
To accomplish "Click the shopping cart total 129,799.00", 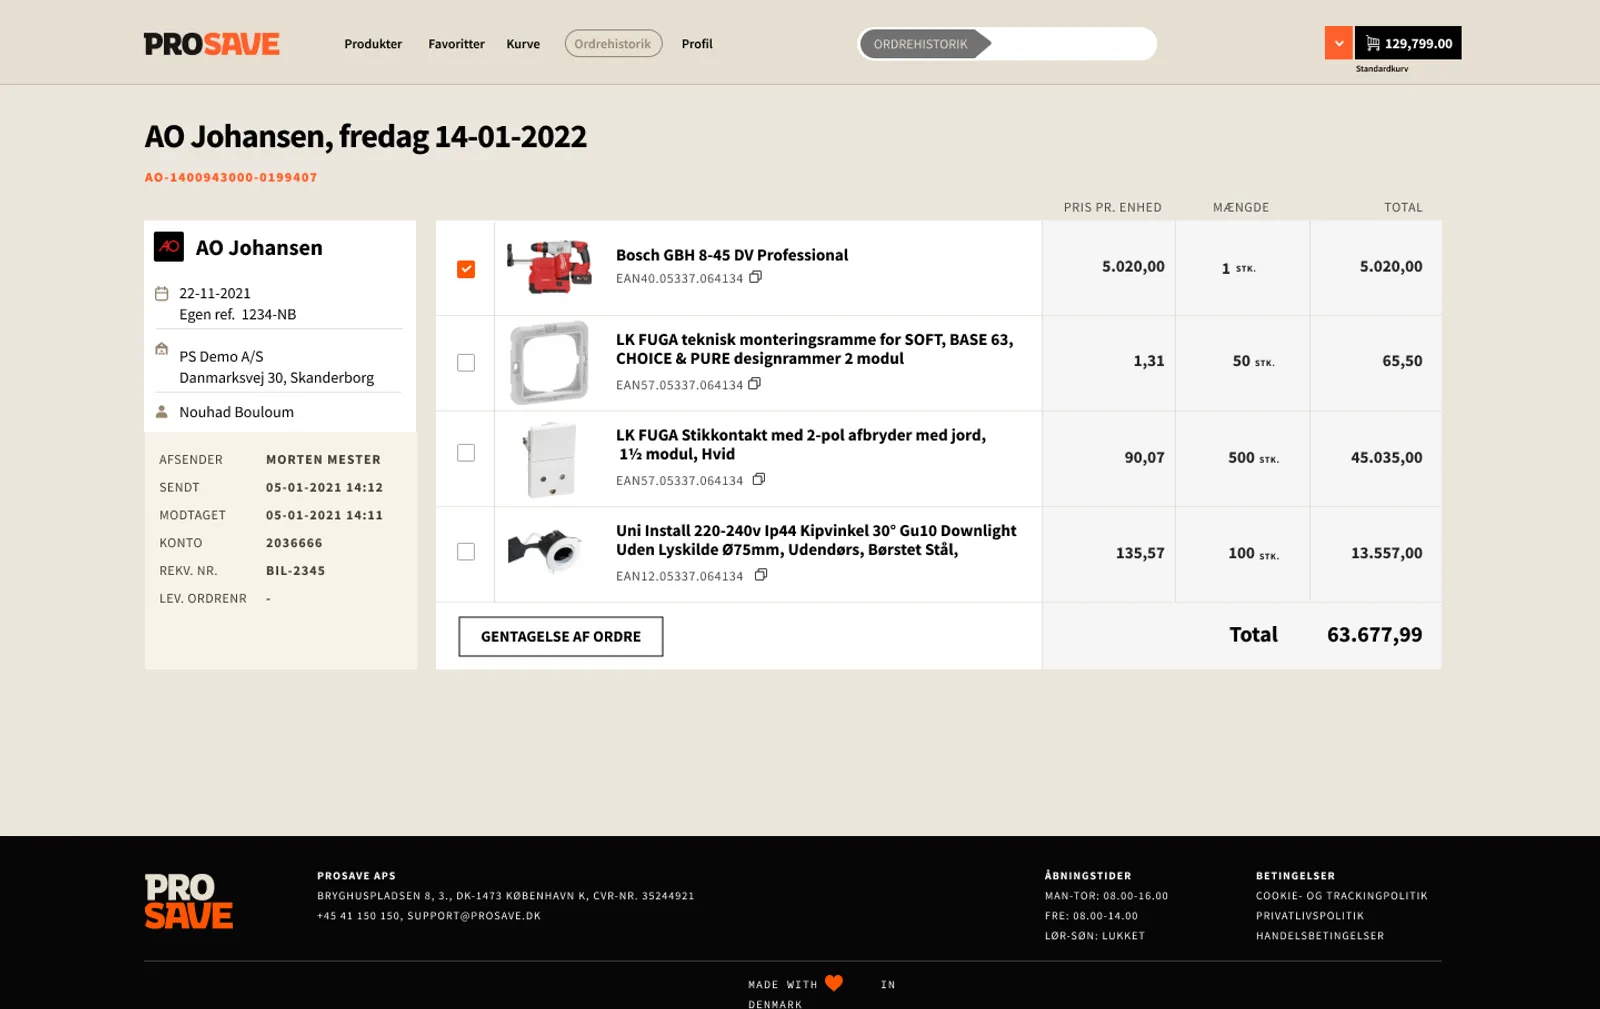I will pyautogui.click(x=1408, y=43).
